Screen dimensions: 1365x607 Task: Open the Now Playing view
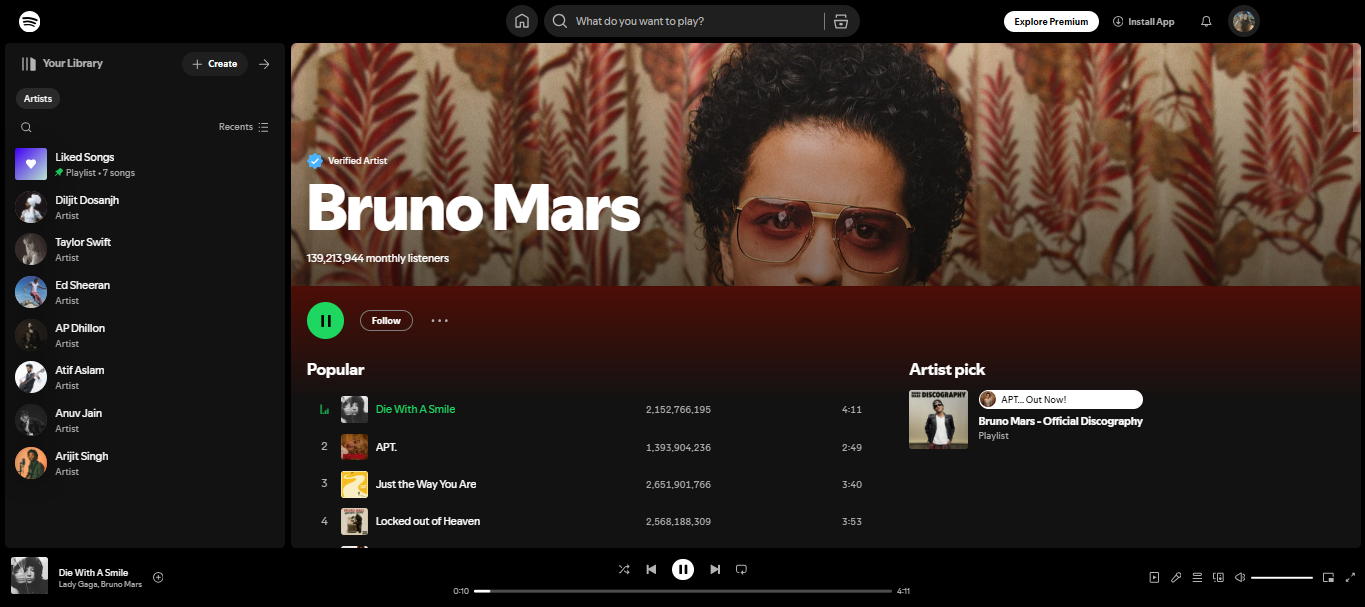point(1155,577)
